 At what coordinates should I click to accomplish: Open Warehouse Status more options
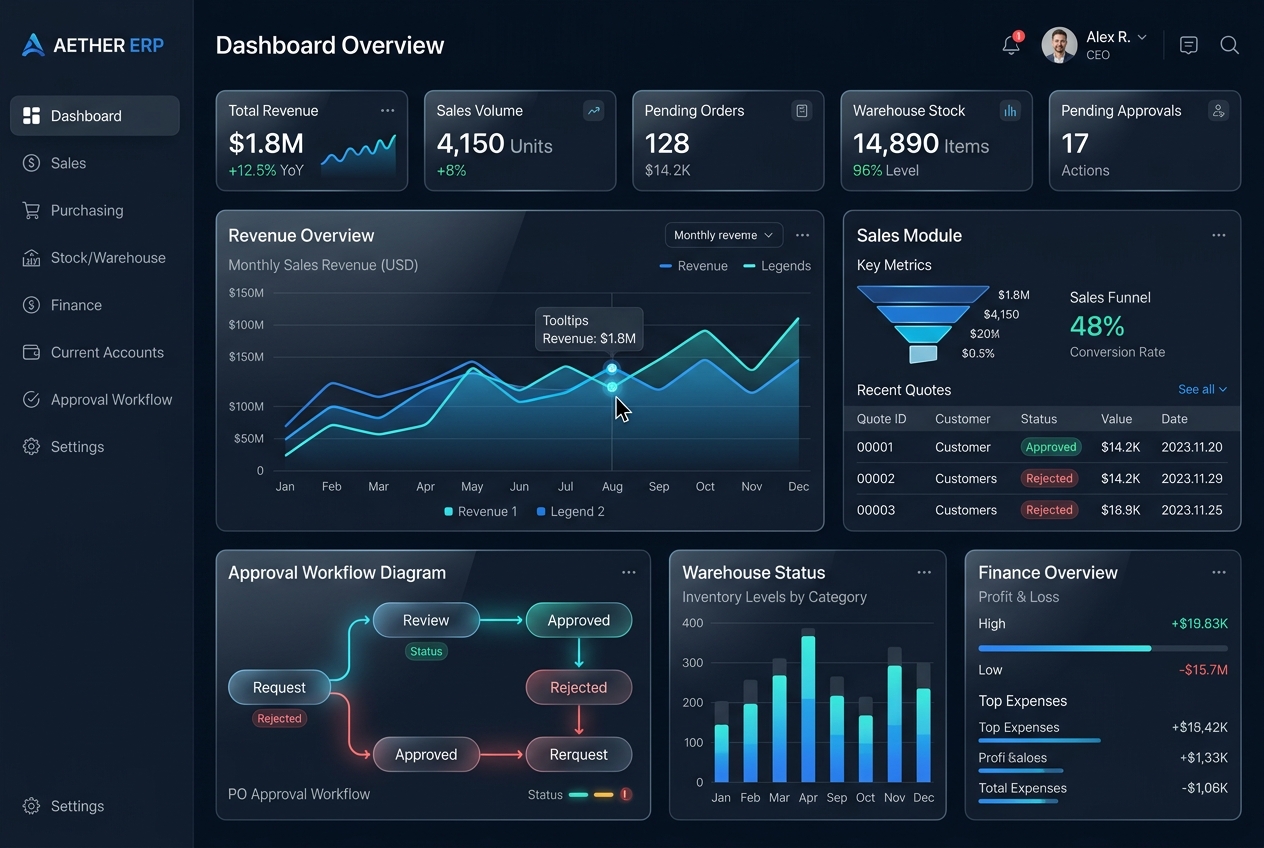pos(924,572)
